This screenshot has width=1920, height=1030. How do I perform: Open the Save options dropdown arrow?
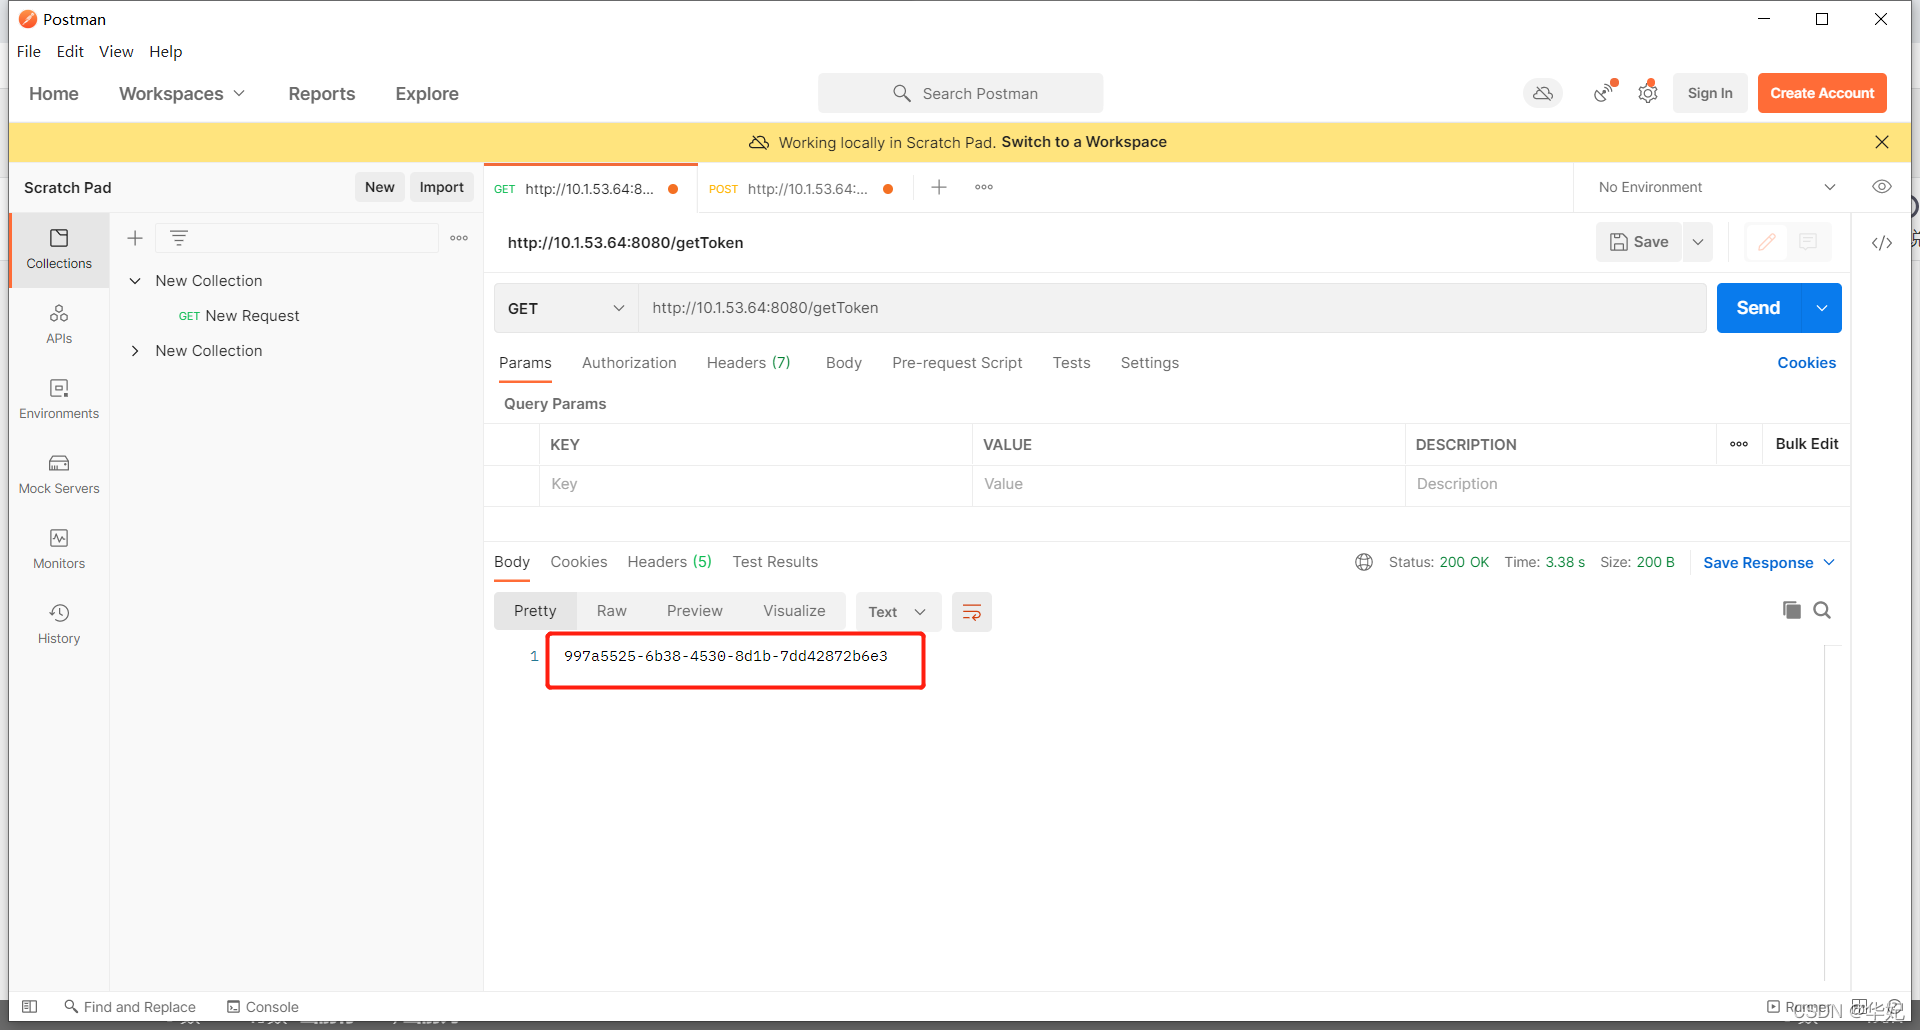[x=1698, y=242]
